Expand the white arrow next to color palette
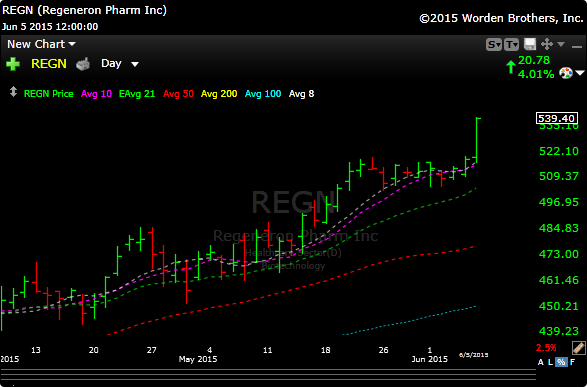Screen dimensions: 587x387 coord(580,73)
